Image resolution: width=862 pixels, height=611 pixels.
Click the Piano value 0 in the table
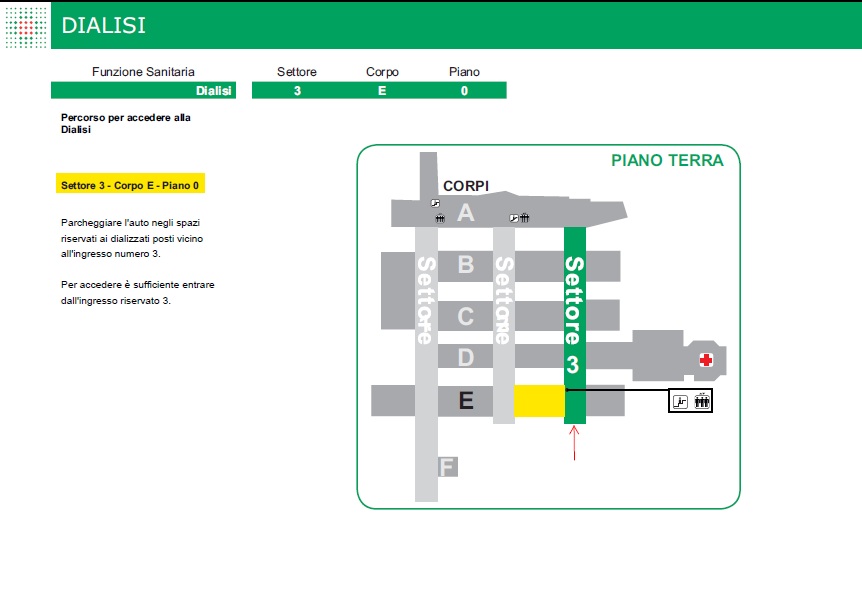click(x=464, y=91)
